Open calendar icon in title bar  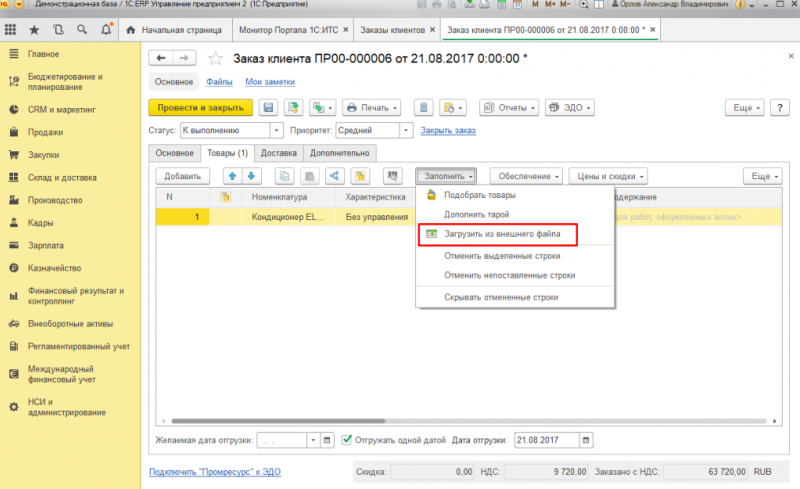[517, 4]
